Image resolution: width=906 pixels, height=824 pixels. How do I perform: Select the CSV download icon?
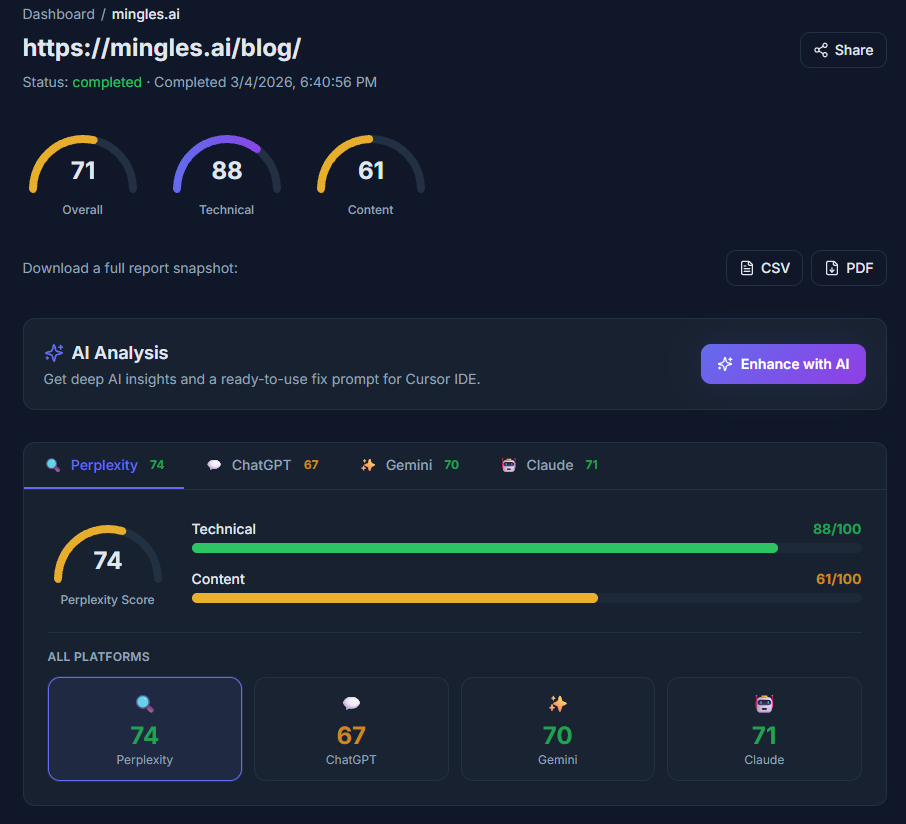pyautogui.click(x=746, y=268)
